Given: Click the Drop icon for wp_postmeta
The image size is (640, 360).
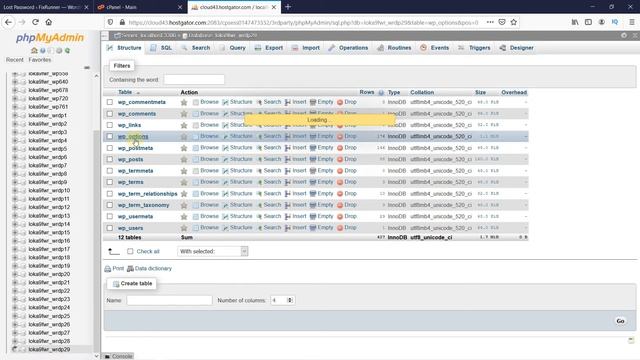Looking at the screenshot, I should click(x=340, y=148).
